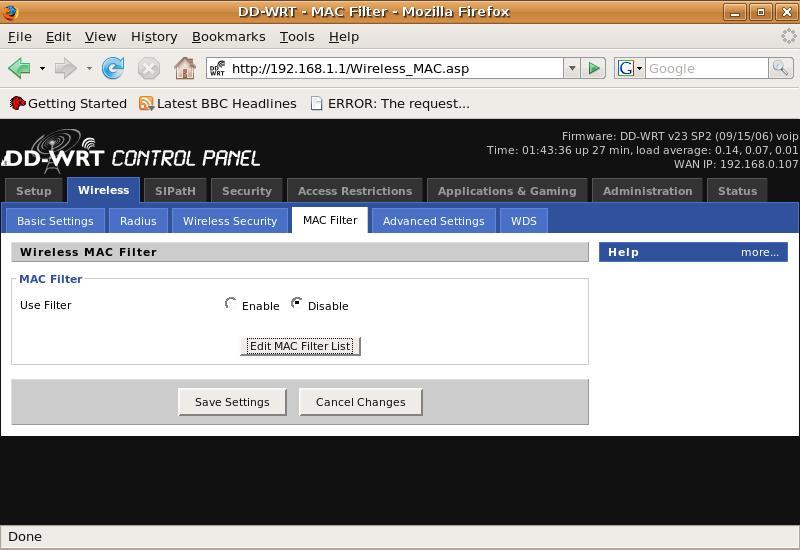Click the Use Filter label
800x550 pixels.
tap(45, 305)
